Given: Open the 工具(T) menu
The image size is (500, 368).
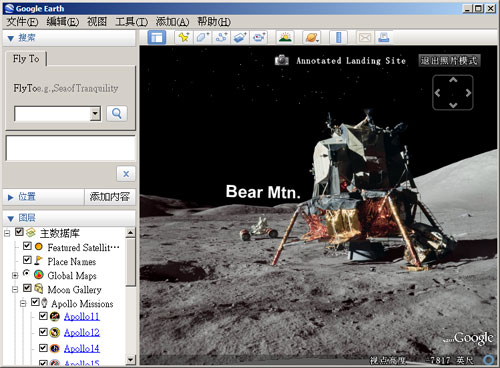Looking at the screenshot, I should pyautogui.click(x=131, y=22).
